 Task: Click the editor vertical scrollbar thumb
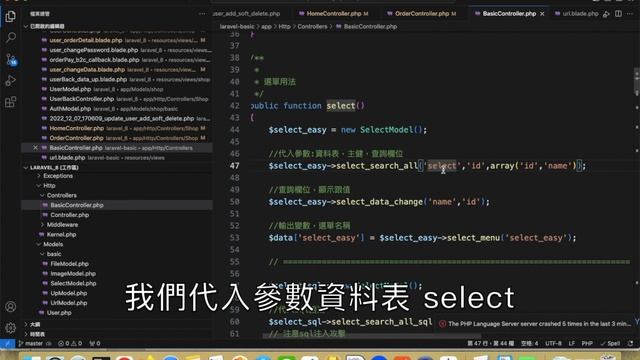(636, 82)
